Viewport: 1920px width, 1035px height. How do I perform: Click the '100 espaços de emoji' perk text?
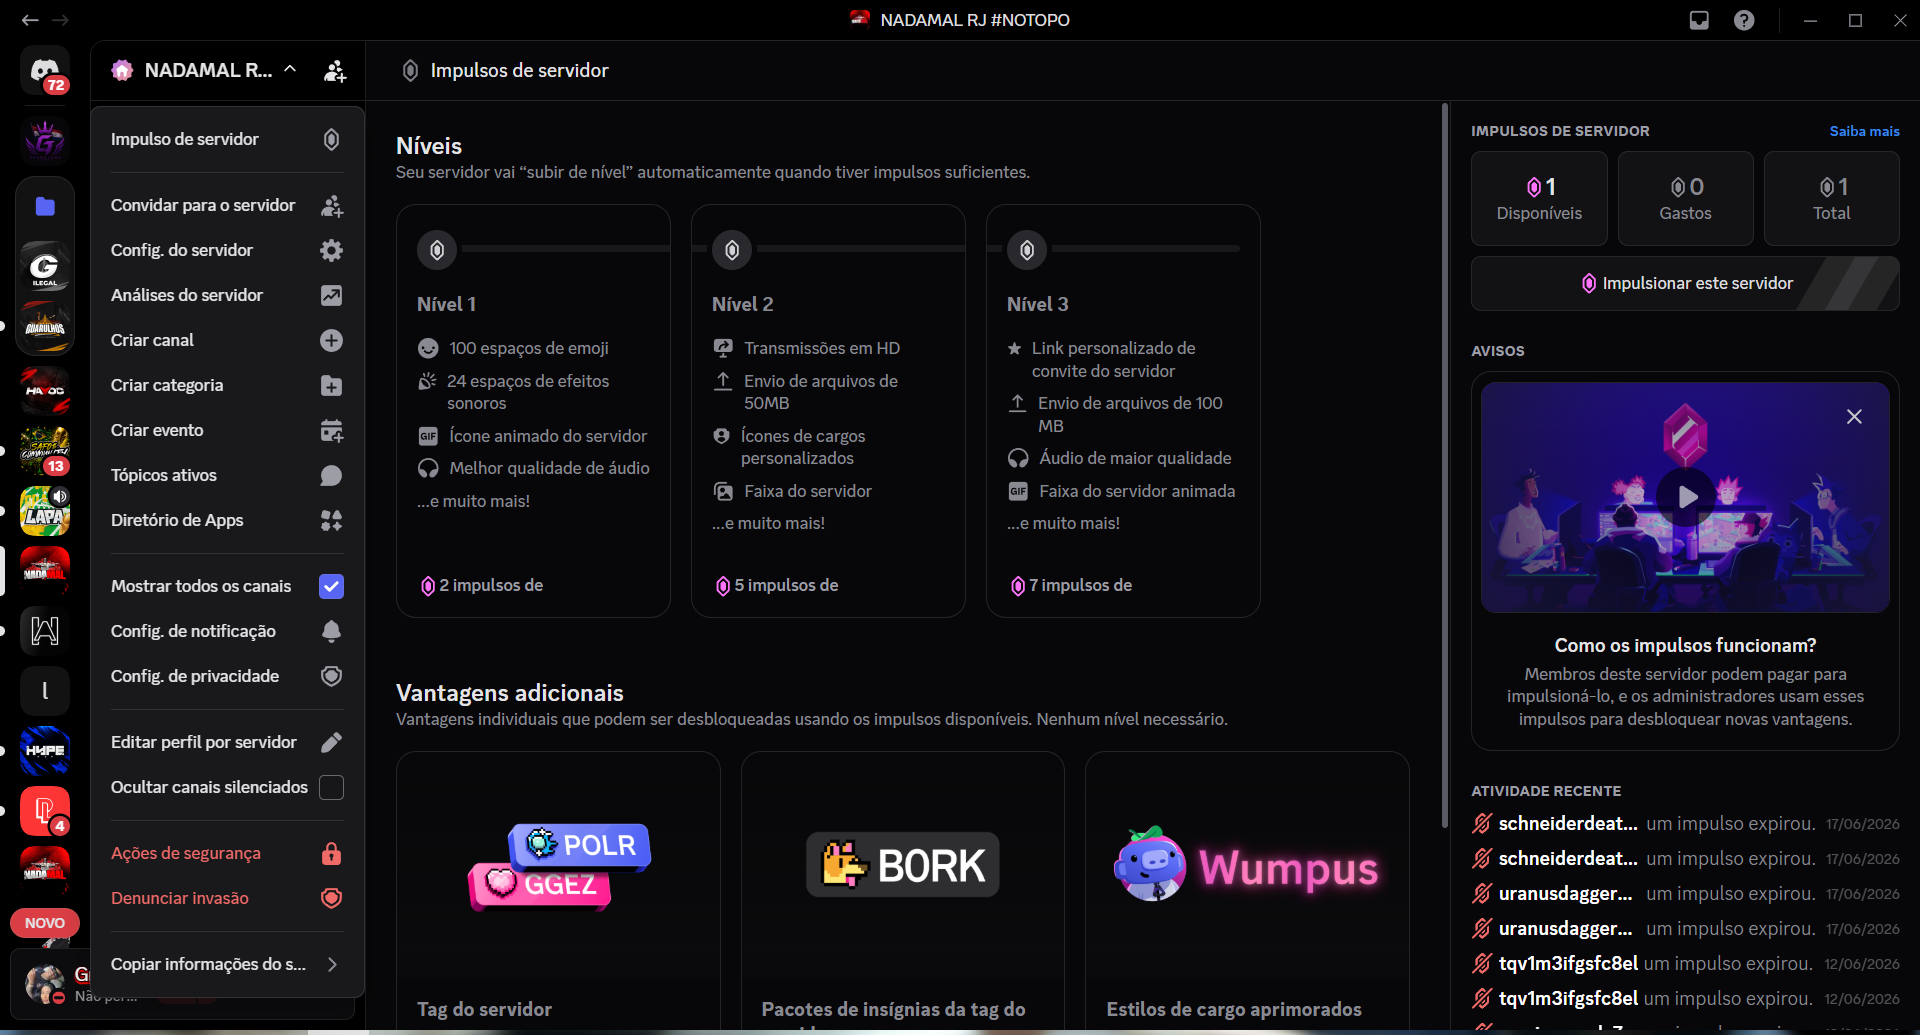point(529,348)
